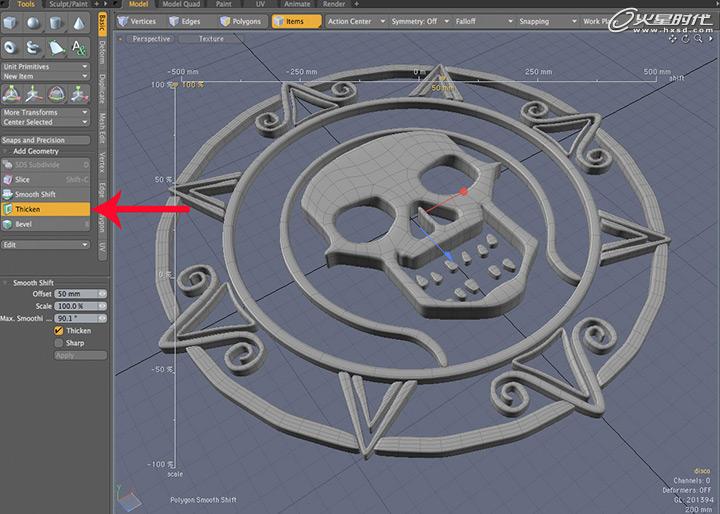Select the vertical Basic tab
Image resolution: width=720 pixels, height=514 pixels.
[102, 25]
